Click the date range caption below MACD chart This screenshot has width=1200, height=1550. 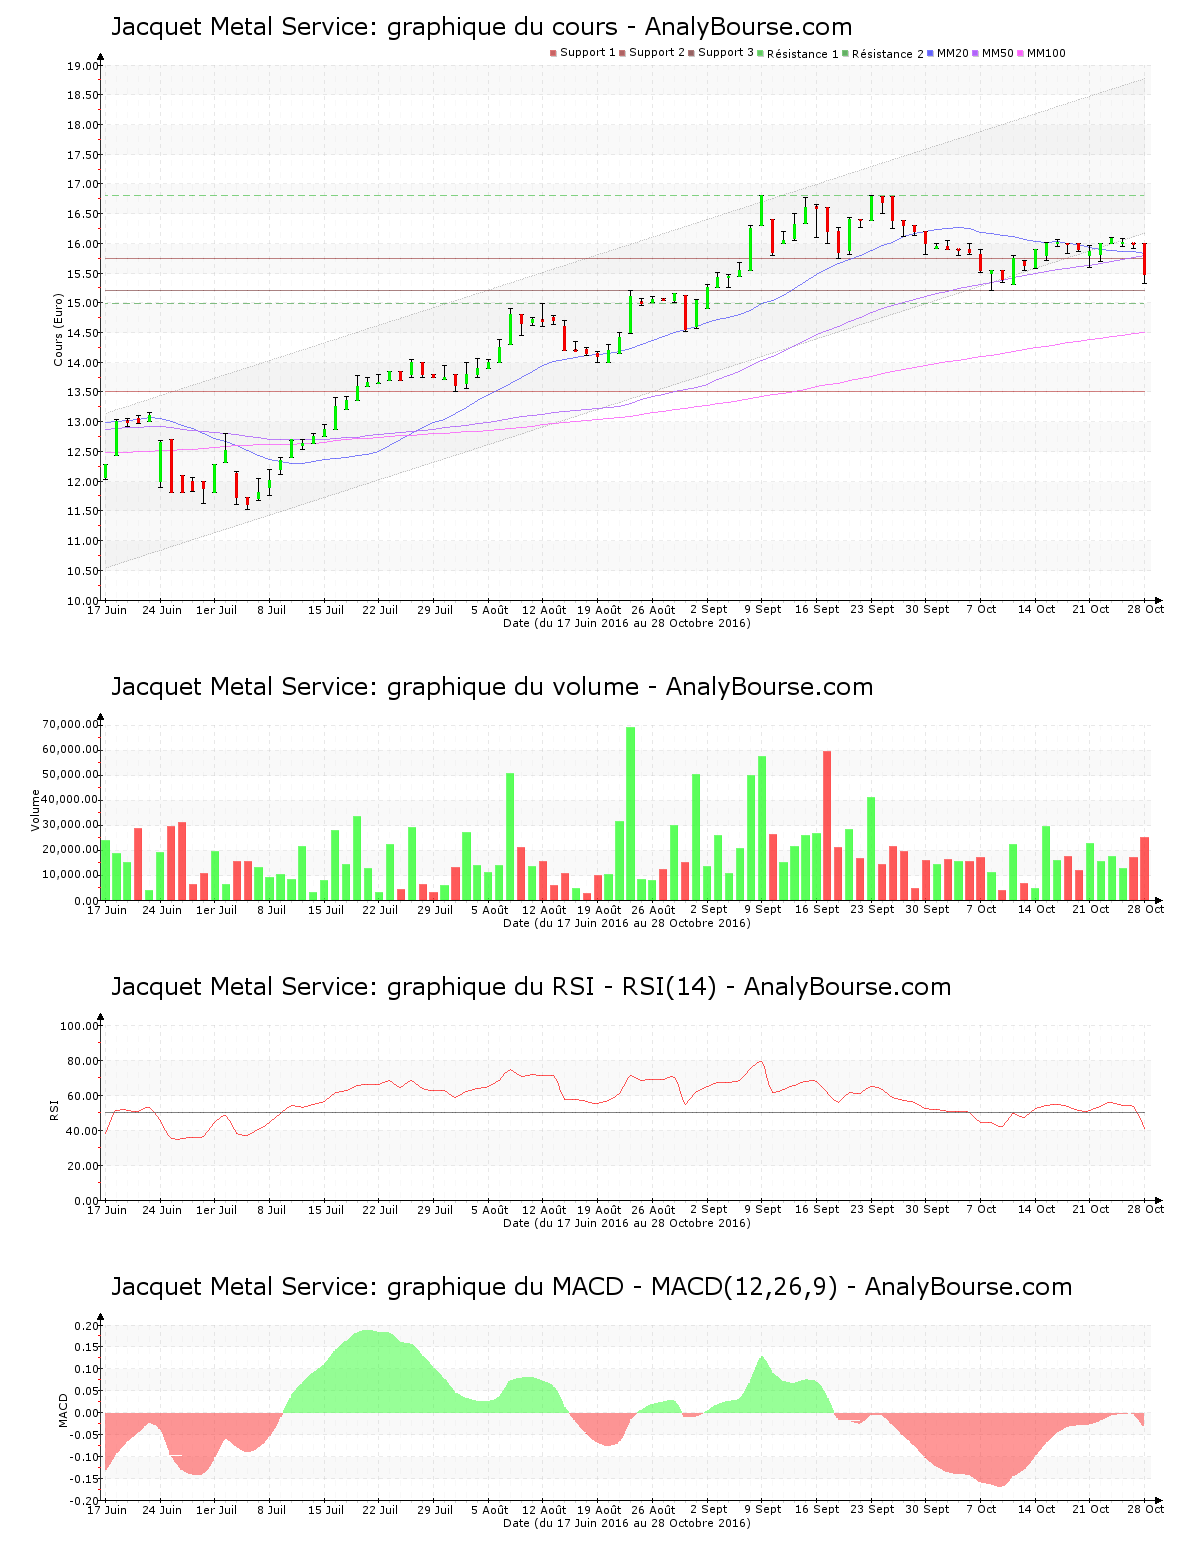coord(626,1523)
